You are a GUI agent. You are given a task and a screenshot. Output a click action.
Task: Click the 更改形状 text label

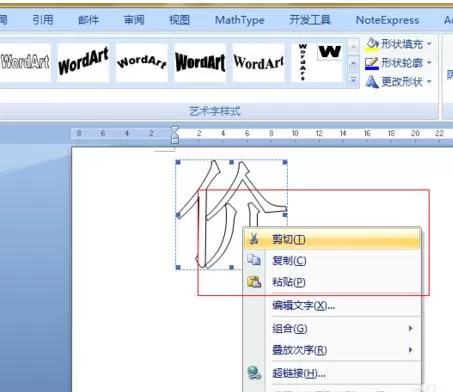(402, 81)
